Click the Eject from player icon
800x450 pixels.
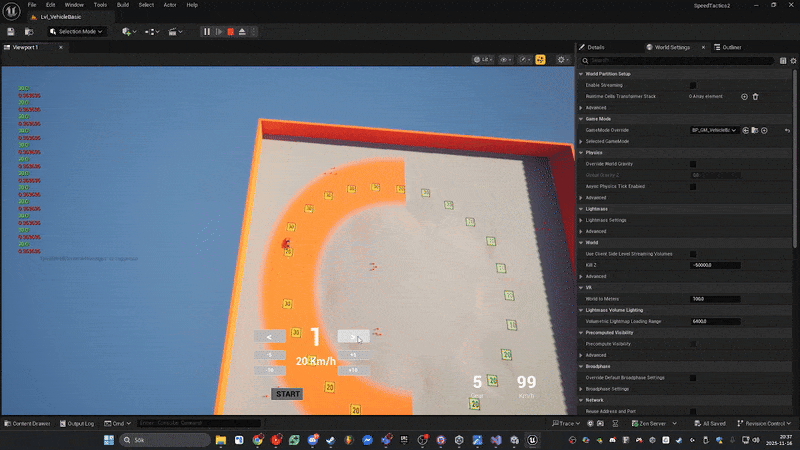(241, 31)
